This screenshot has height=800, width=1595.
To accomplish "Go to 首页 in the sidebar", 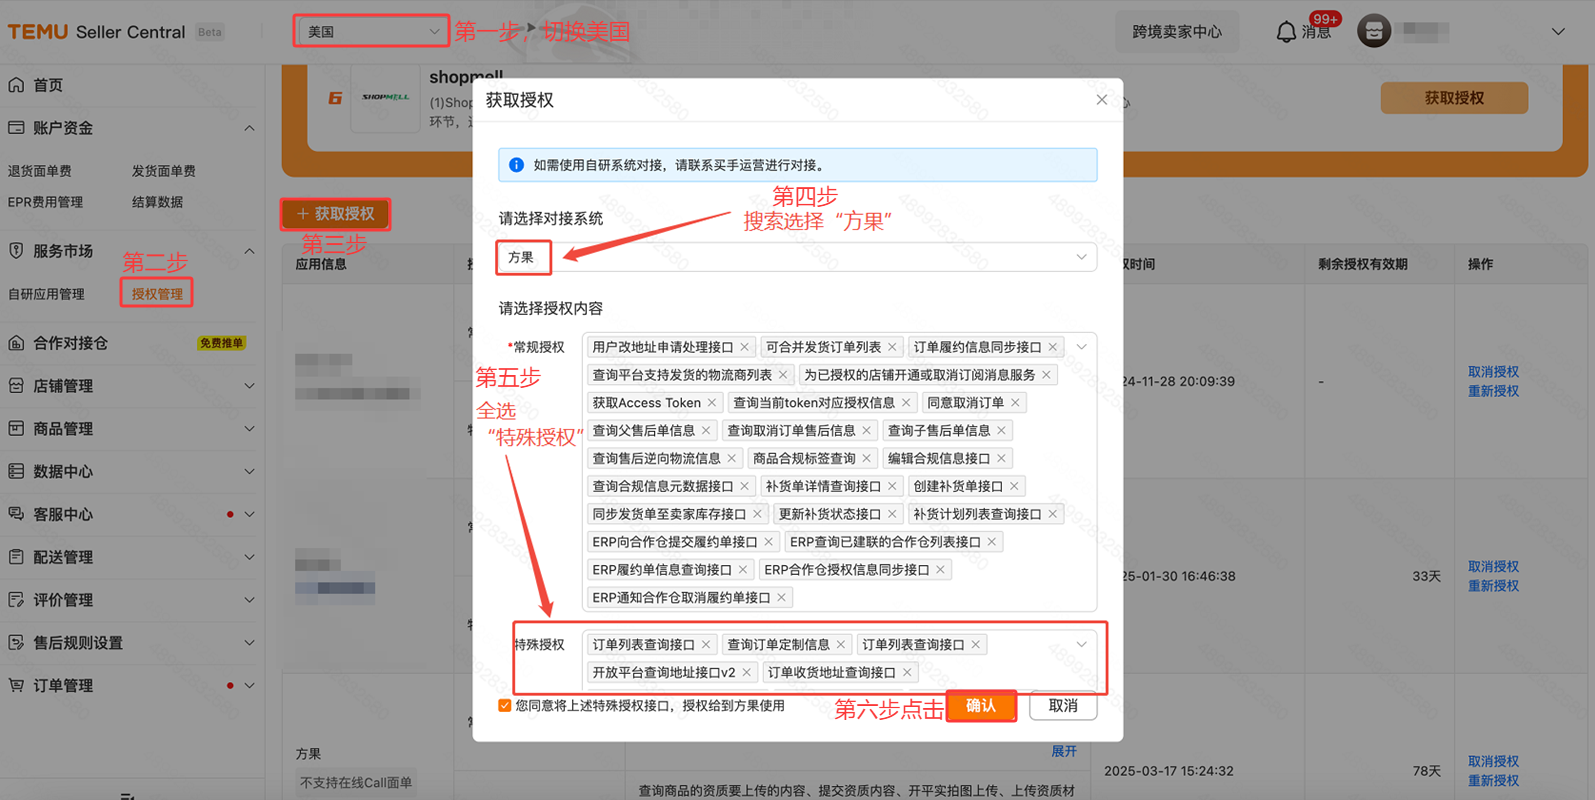I will tap(48, 86).
